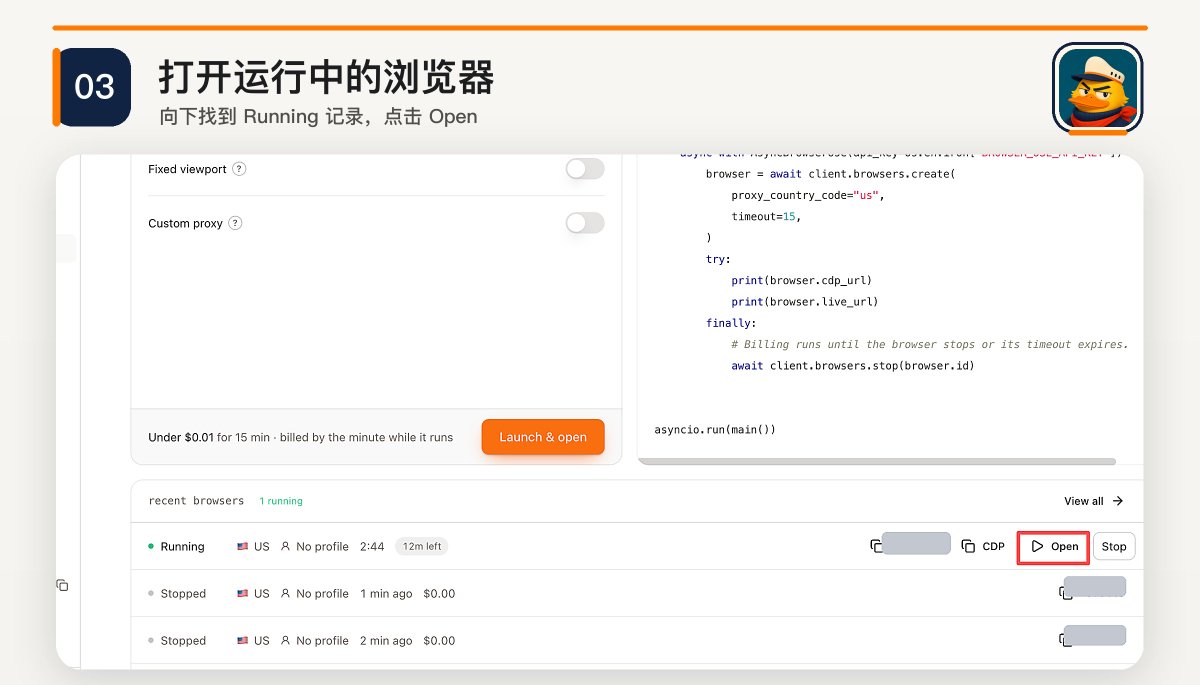Click the code line "timeout=15,"
This screenshot has height=685, width=1200.
(x=766, y=216)
